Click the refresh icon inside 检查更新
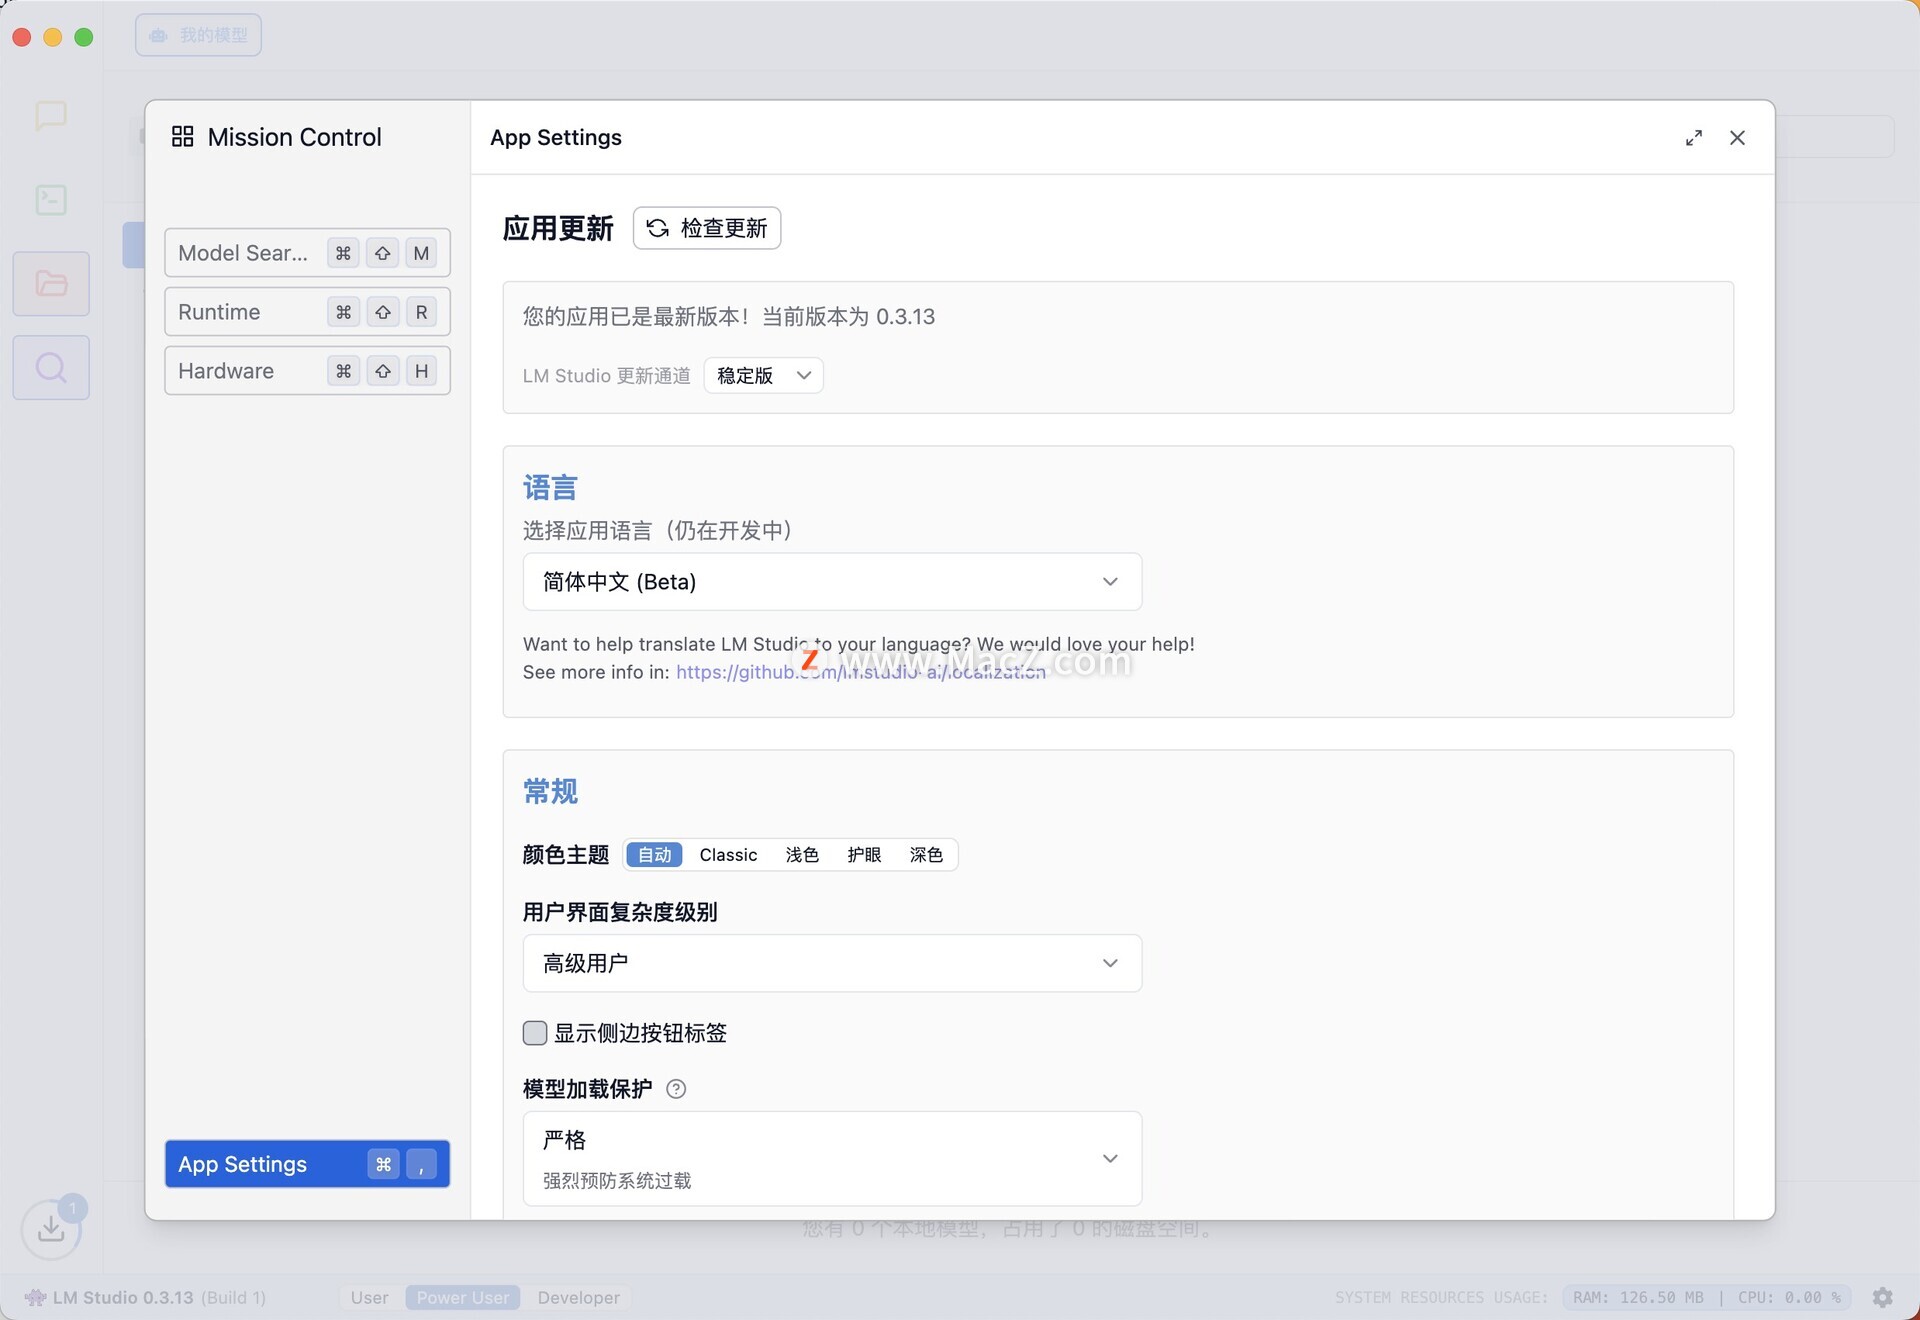 (657, 228)
